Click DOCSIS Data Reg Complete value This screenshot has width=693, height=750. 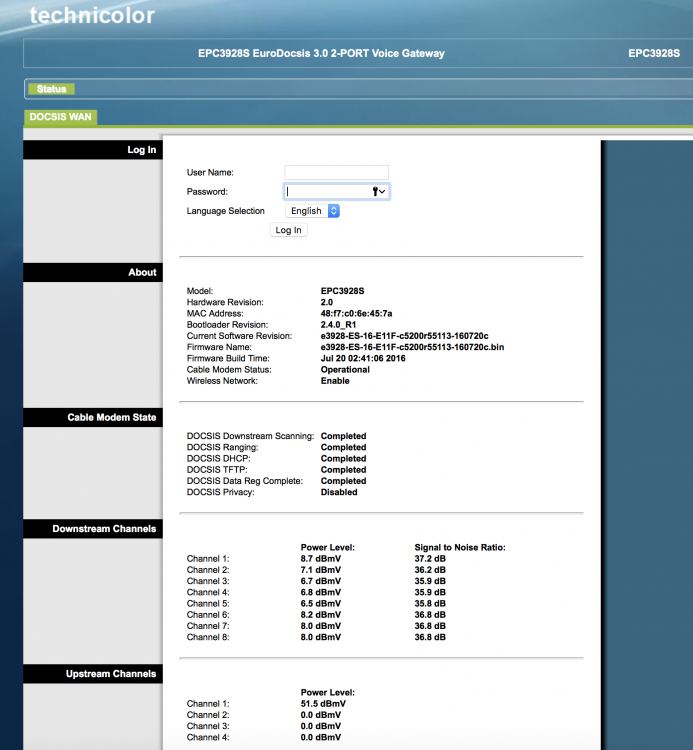(x=343, y=481)
